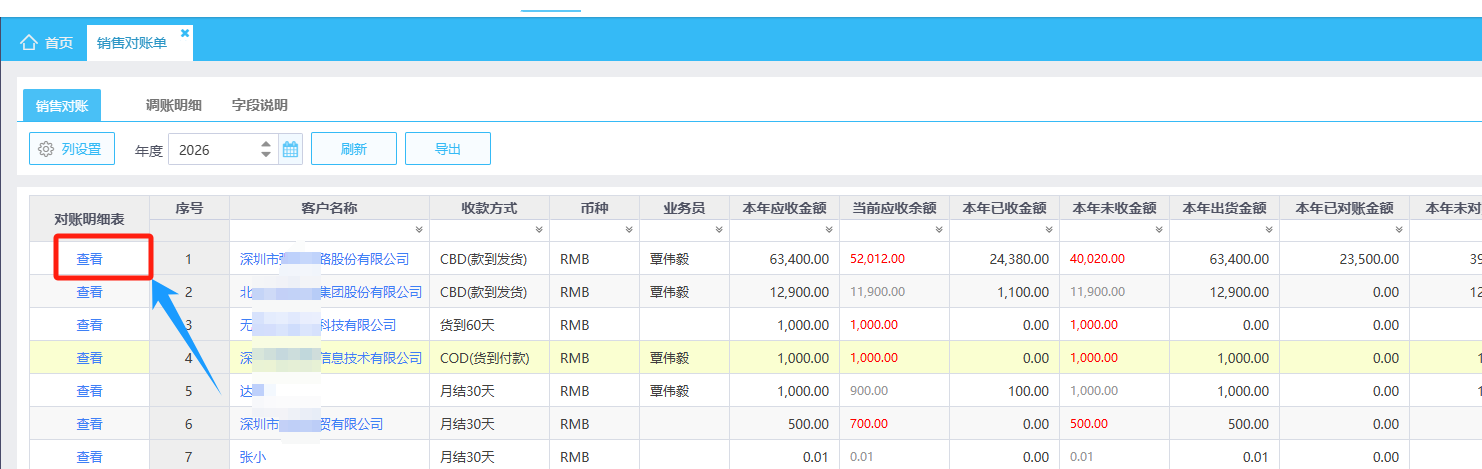
Task: Click 查看 link in row 1
Action: [90, 259]
